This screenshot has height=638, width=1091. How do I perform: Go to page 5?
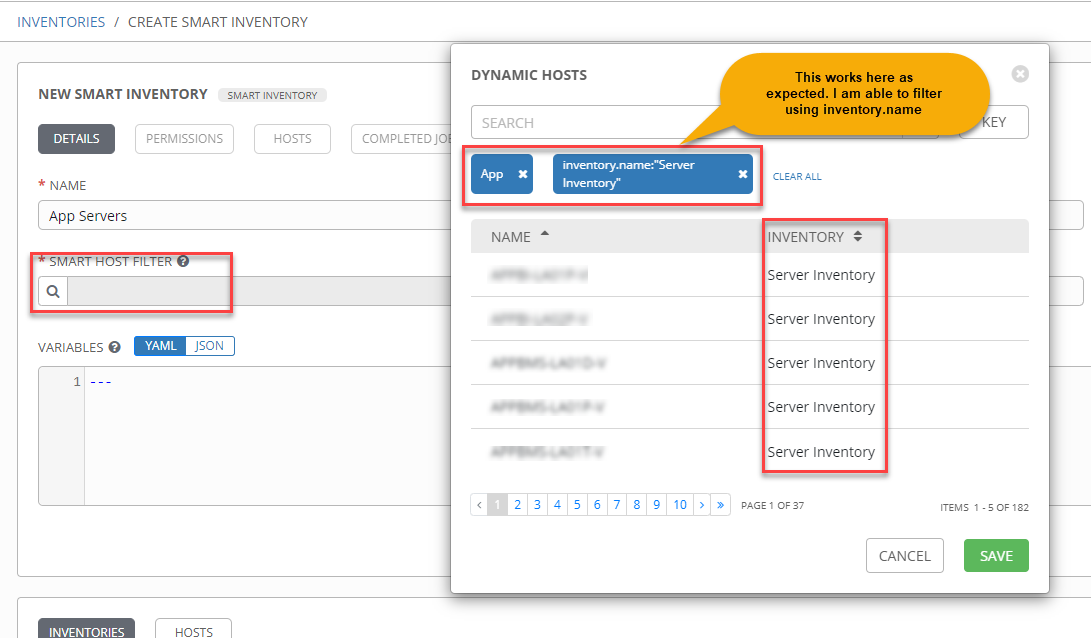click(x=577, y=504)
